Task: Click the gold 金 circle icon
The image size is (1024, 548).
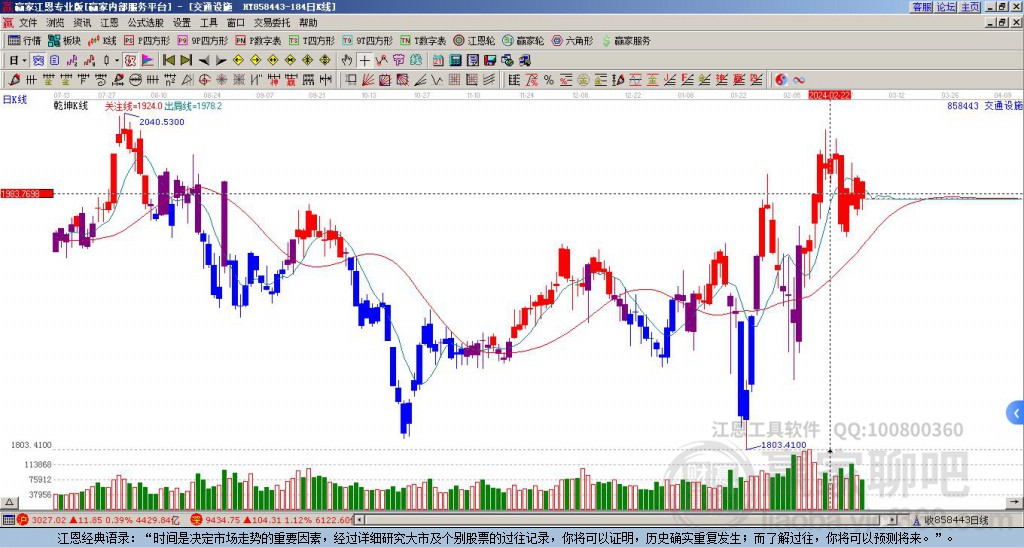Action: point(583,80)
